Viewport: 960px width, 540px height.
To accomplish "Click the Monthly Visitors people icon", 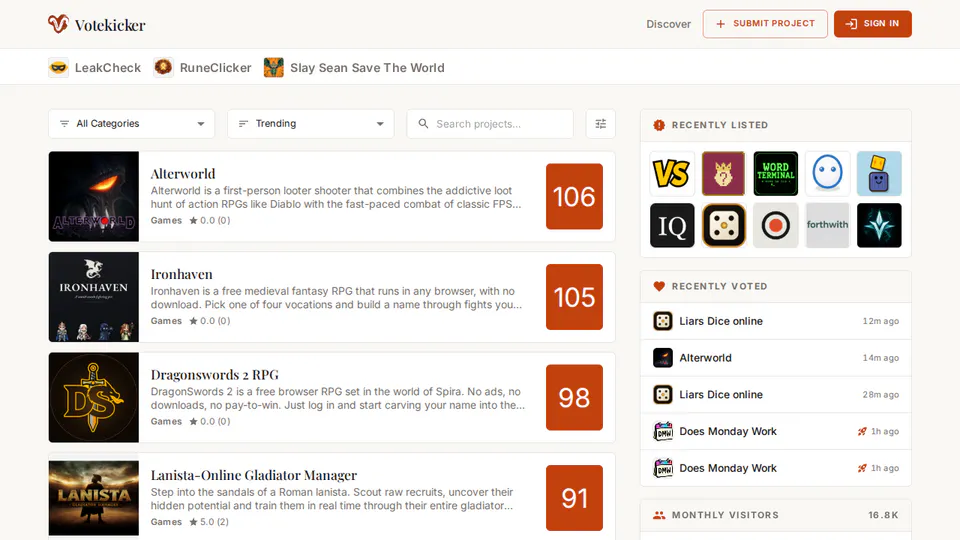I will pyautogui.click(x=659, y=516).
